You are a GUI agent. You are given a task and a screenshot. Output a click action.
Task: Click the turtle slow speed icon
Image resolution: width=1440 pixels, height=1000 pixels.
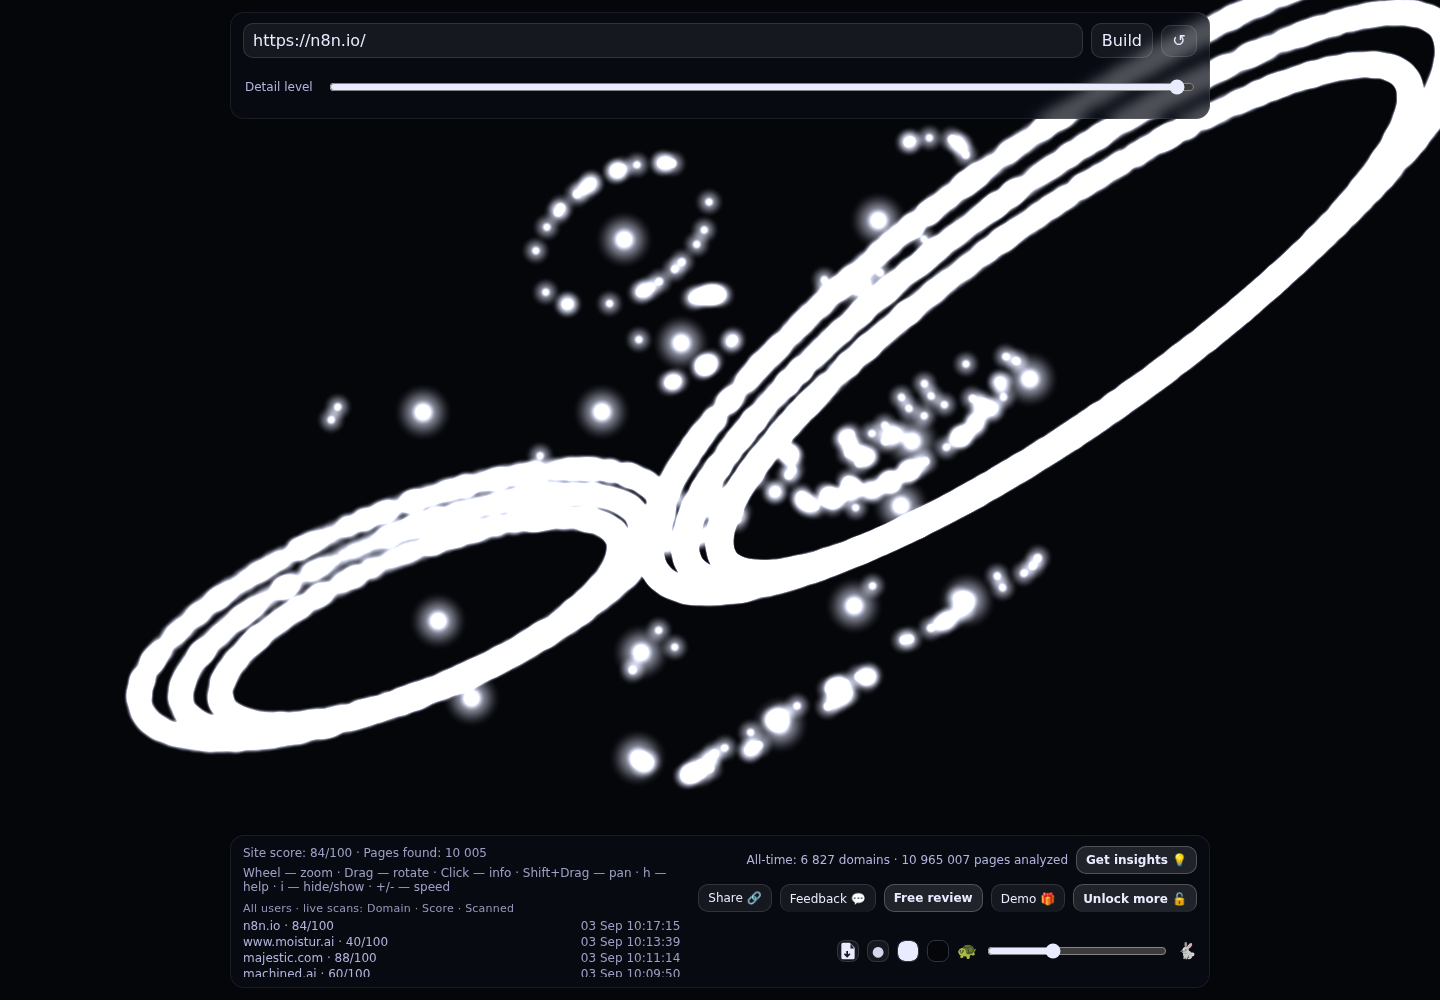[966, 951]
